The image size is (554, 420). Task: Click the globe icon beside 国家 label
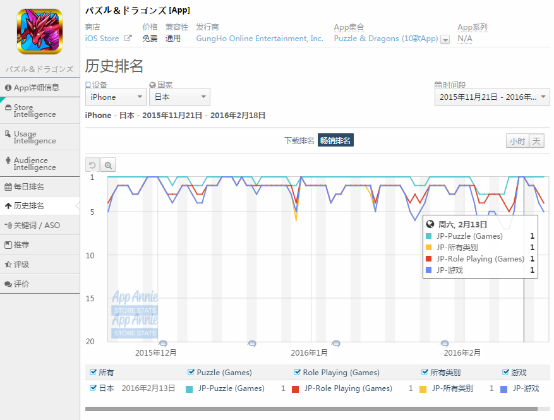pyautogui.click(x=153, y=85)
